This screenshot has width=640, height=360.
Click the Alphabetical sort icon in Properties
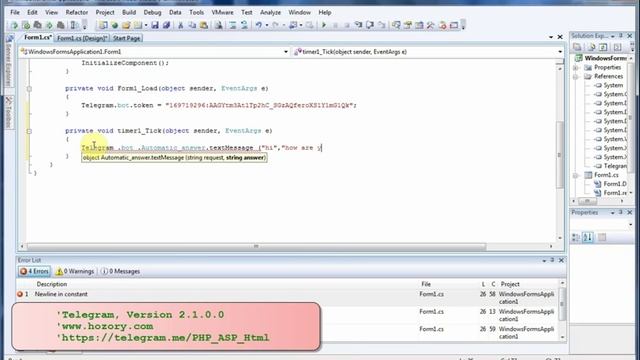[588, 237]
